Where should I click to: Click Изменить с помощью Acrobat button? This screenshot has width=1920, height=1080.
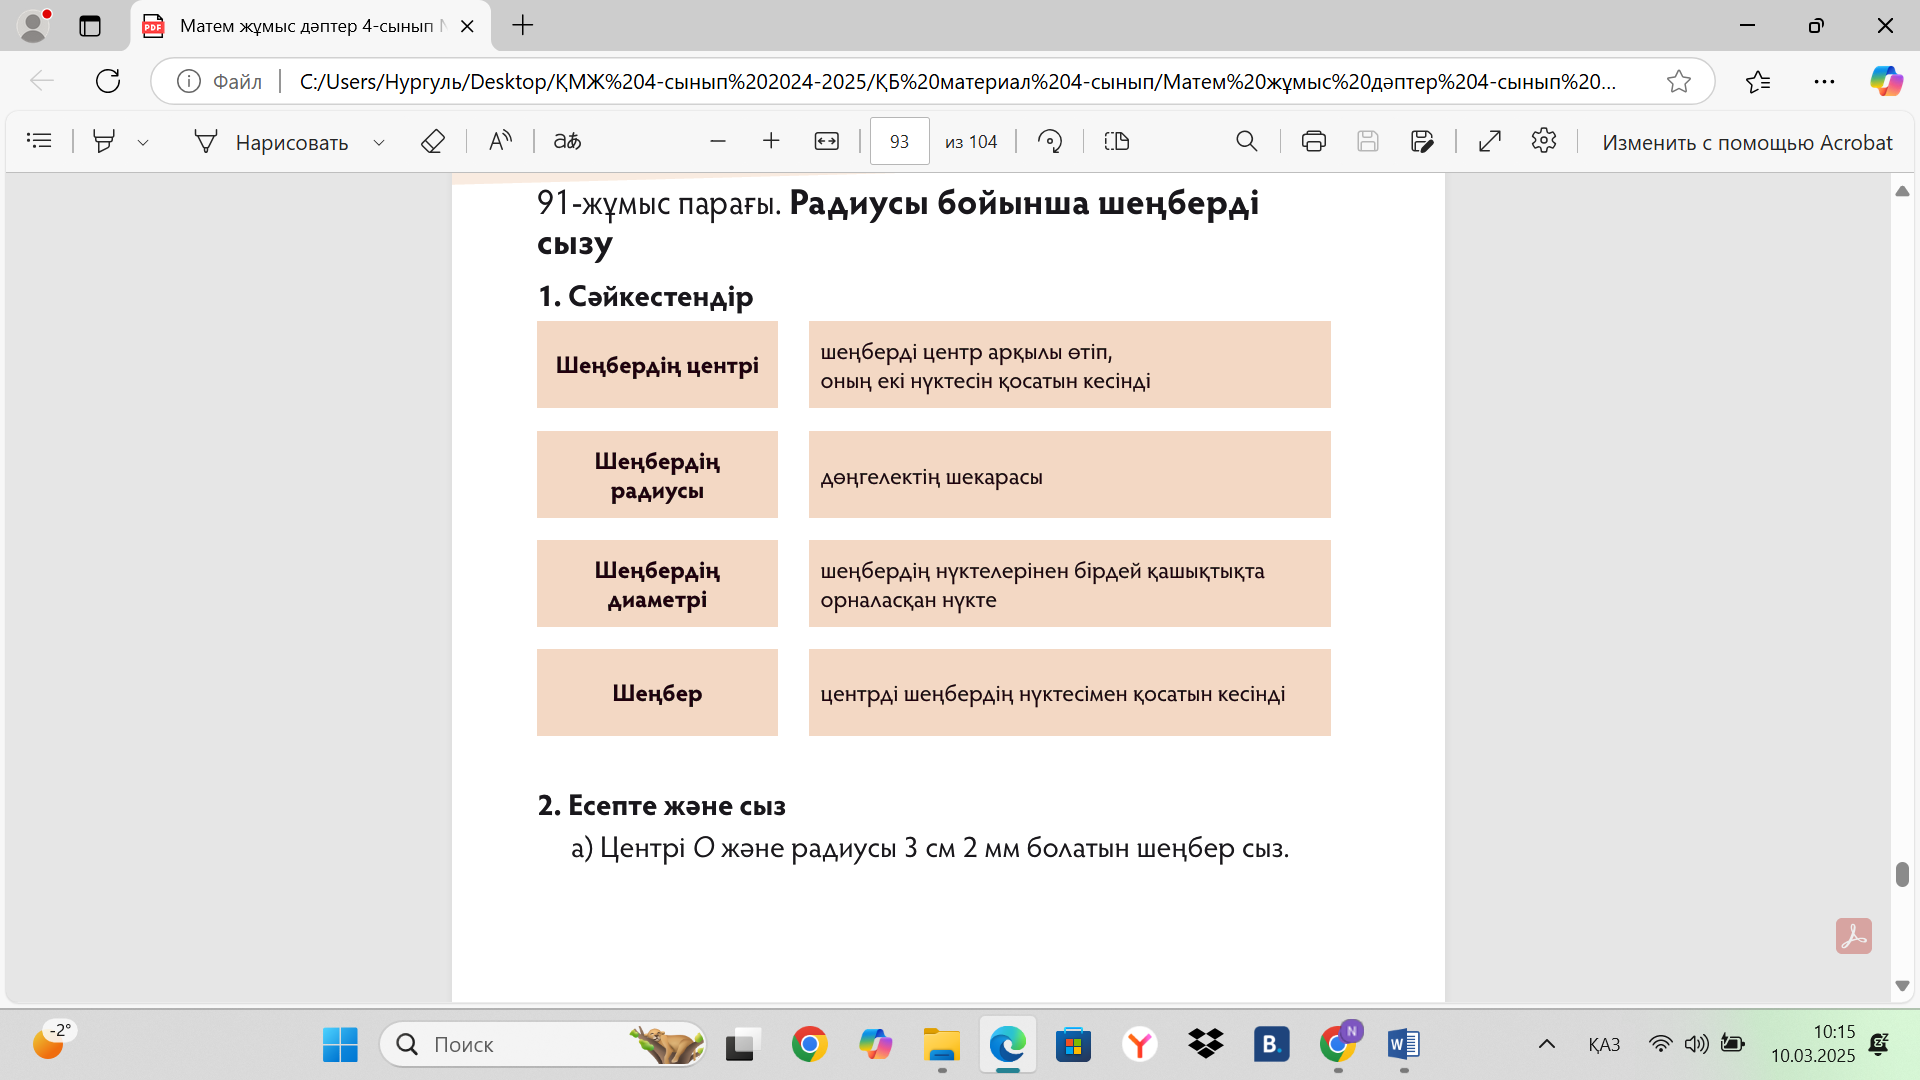(1746, 142)
